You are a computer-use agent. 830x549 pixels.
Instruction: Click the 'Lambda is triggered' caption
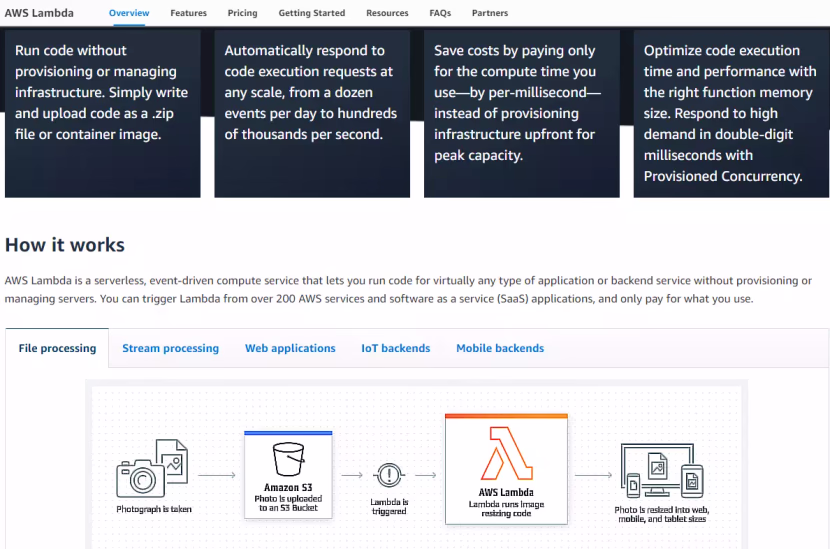(x=389, y=506)
